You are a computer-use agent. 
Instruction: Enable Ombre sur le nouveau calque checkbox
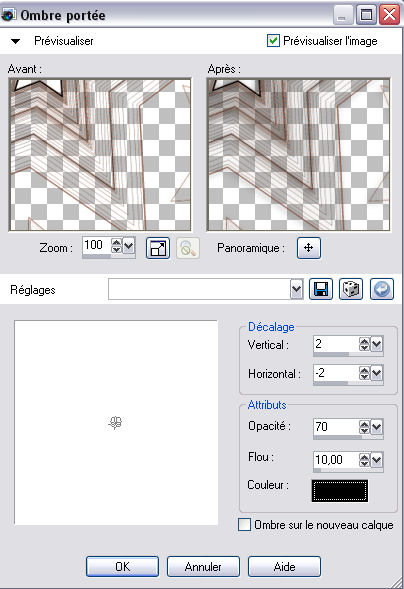pyautogui.click(x=244, y=525)
